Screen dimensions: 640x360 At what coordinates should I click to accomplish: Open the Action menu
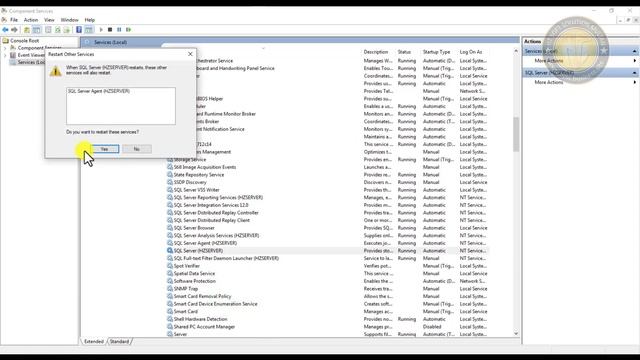tap(31, 20)
